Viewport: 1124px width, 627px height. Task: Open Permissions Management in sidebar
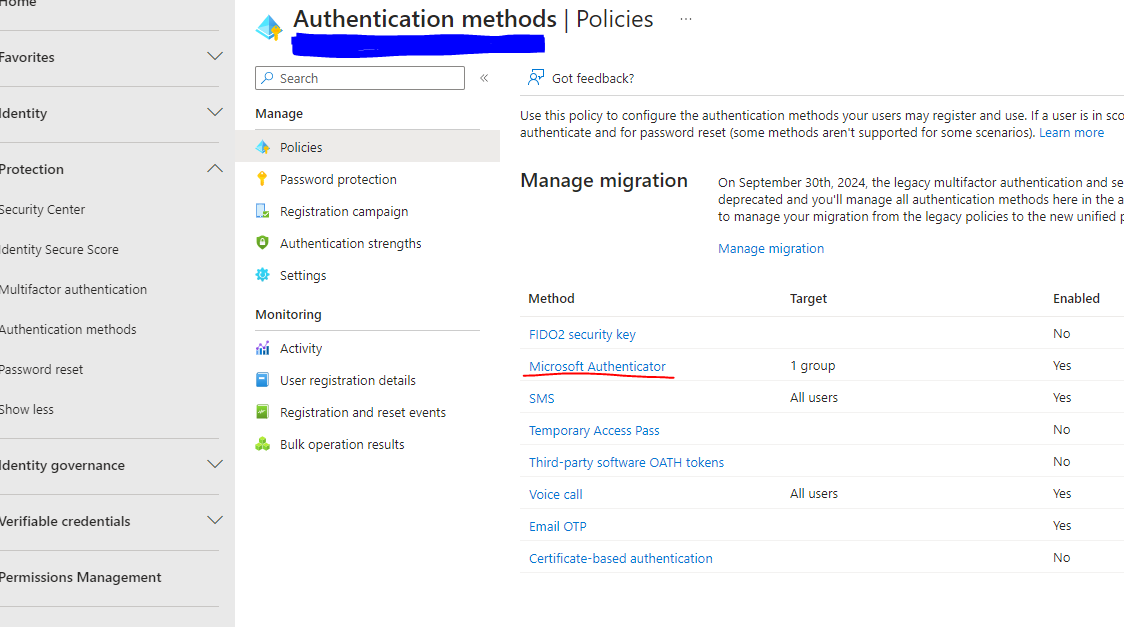[x=80, y=577]
